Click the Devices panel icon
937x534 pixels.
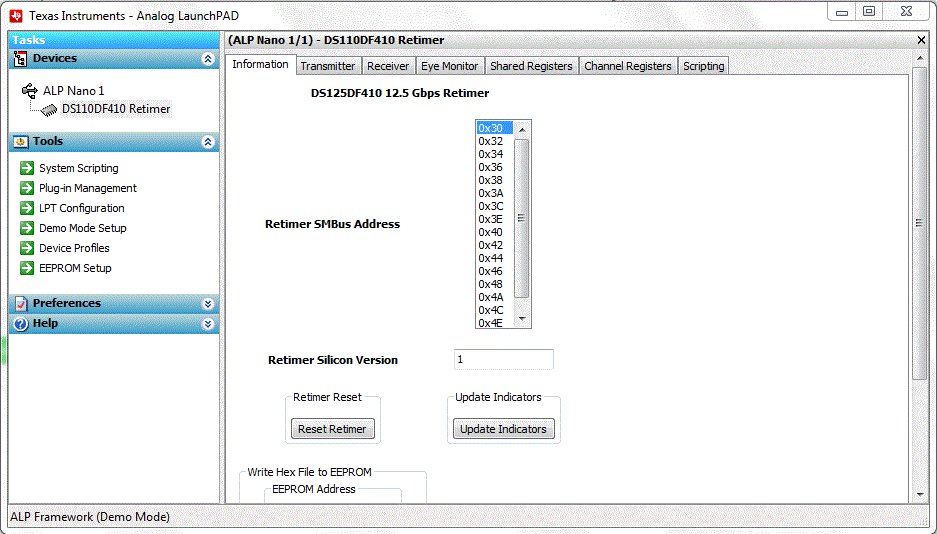click(x=21, y=59)
